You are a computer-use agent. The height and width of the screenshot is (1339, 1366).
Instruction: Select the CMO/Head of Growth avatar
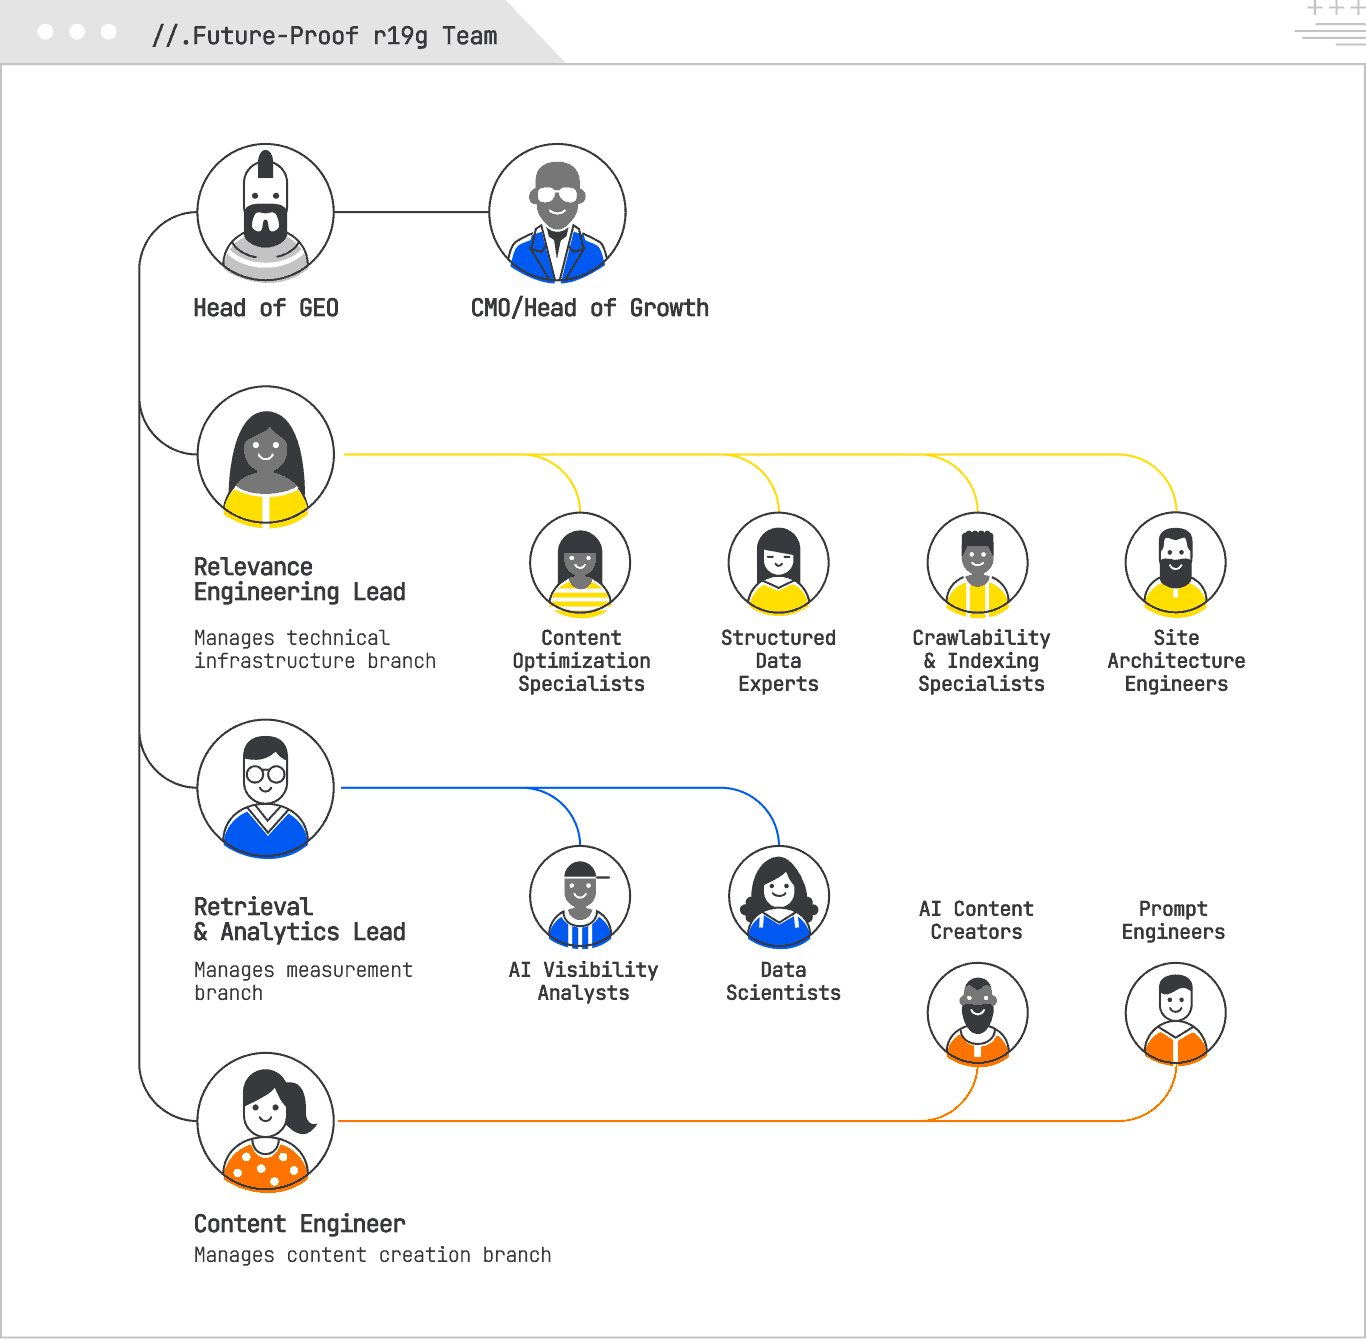[x=557, y=213]
